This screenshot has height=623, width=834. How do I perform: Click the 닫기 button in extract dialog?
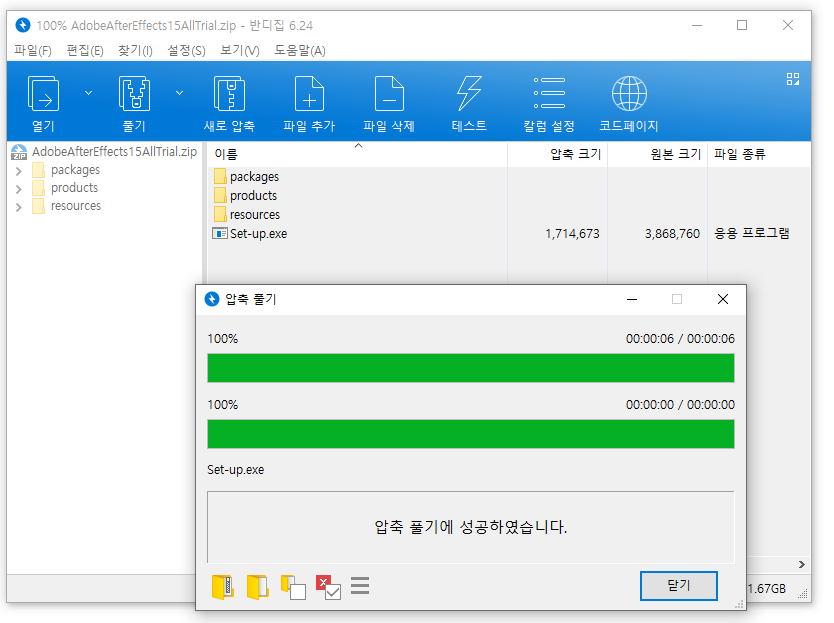coord(679,586)
